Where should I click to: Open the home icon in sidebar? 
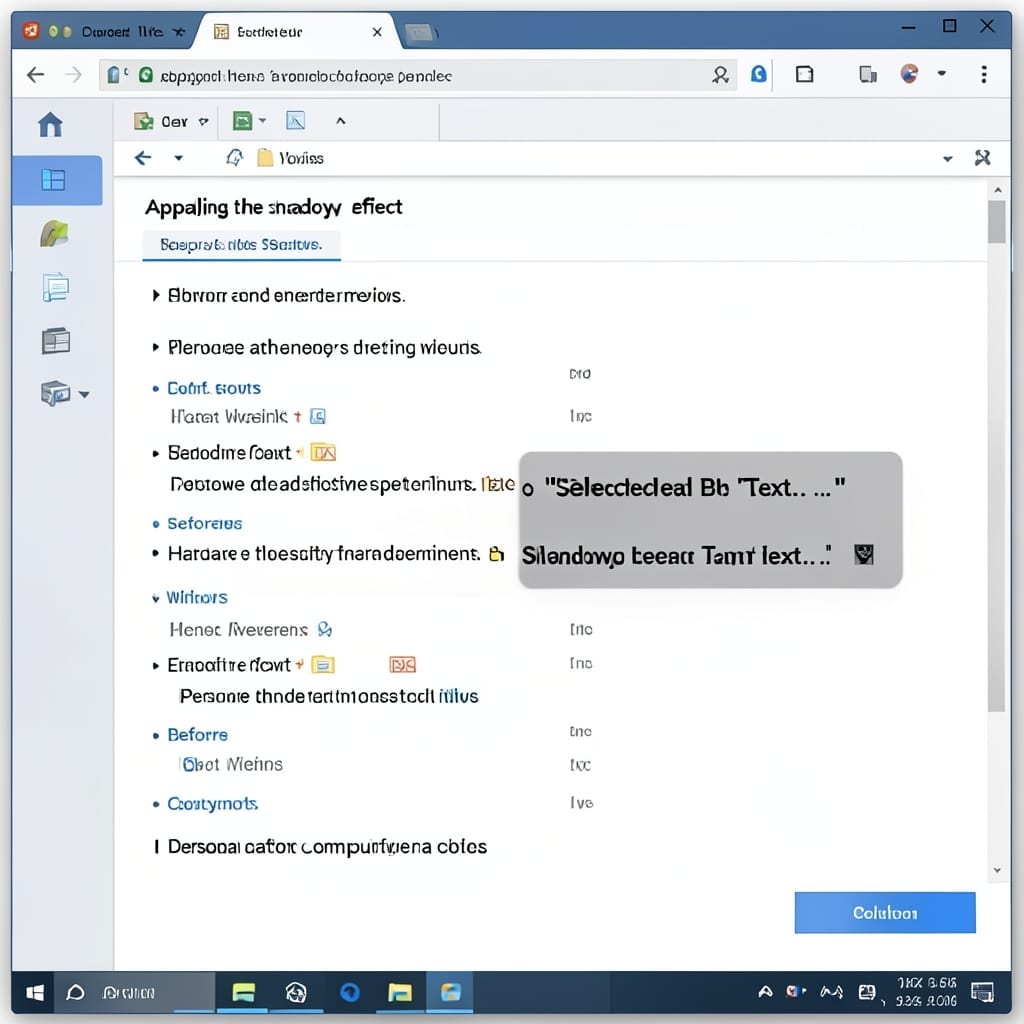pos(50,124)
